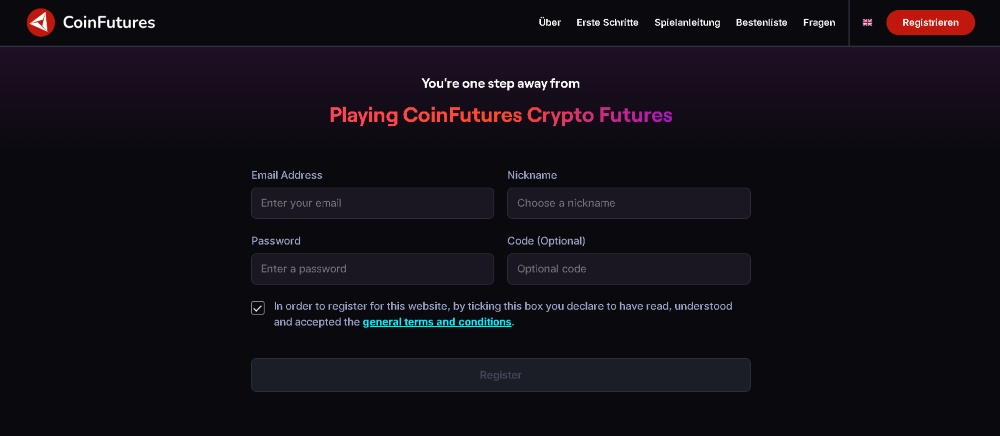Open the general terms and conditions link
Screen dimensions: 1000x436
click(437, 322)
